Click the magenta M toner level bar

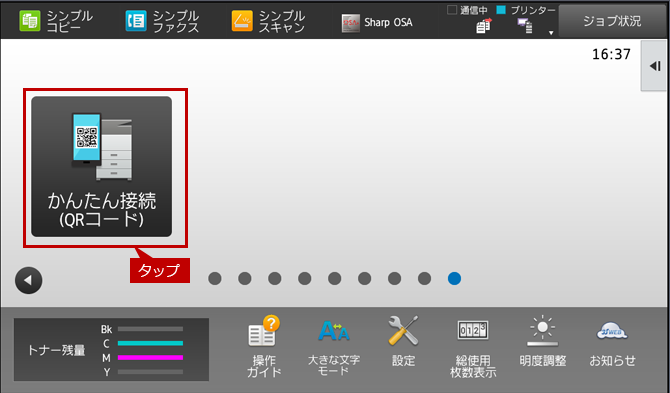pyautogui.click(x=150, y=358)
